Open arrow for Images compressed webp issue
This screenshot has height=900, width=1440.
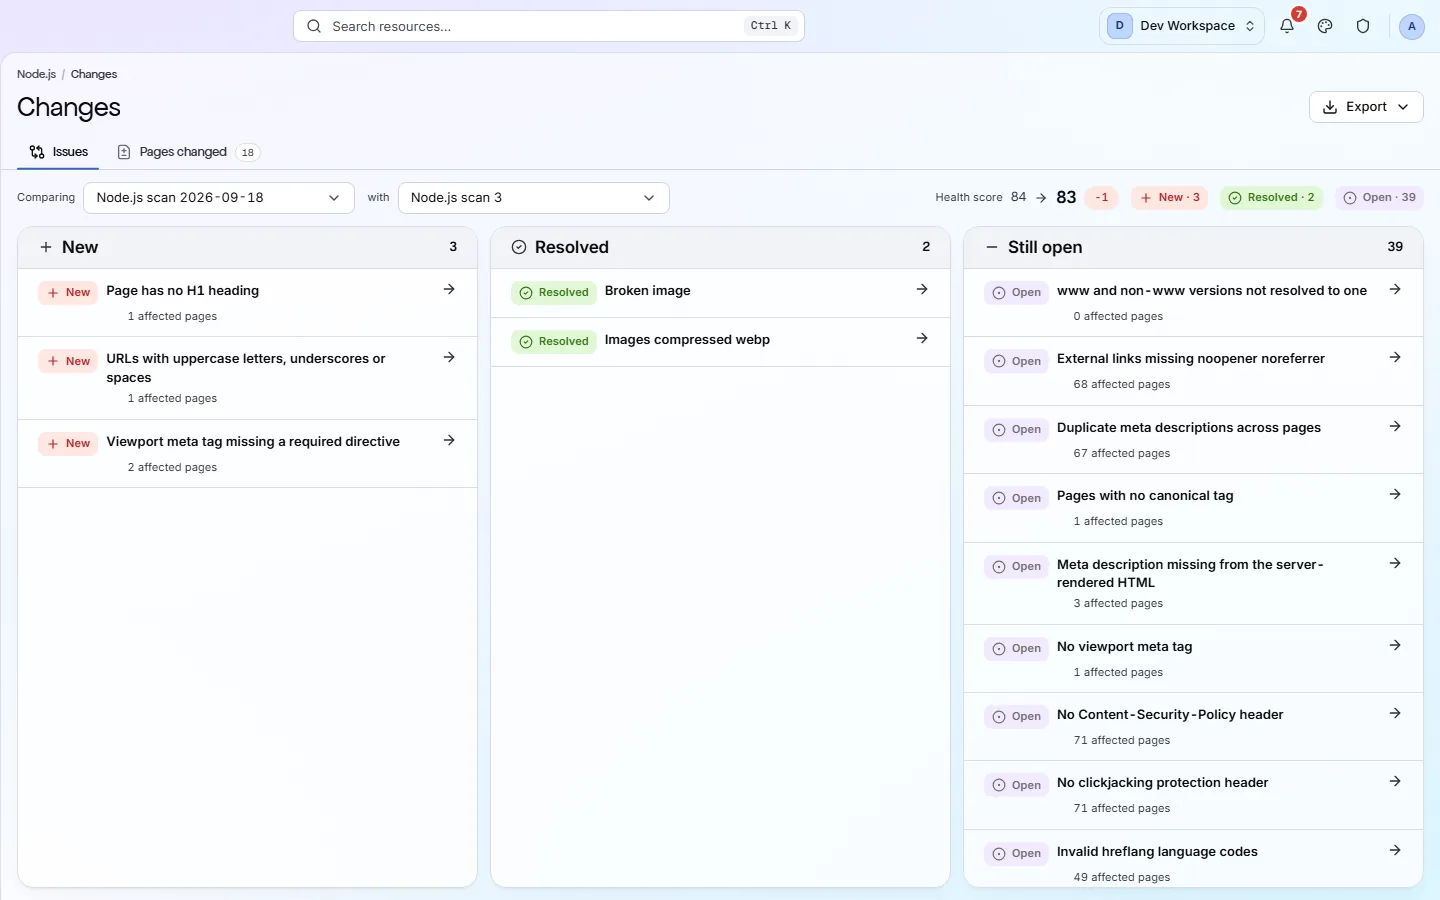click(922, 338)
